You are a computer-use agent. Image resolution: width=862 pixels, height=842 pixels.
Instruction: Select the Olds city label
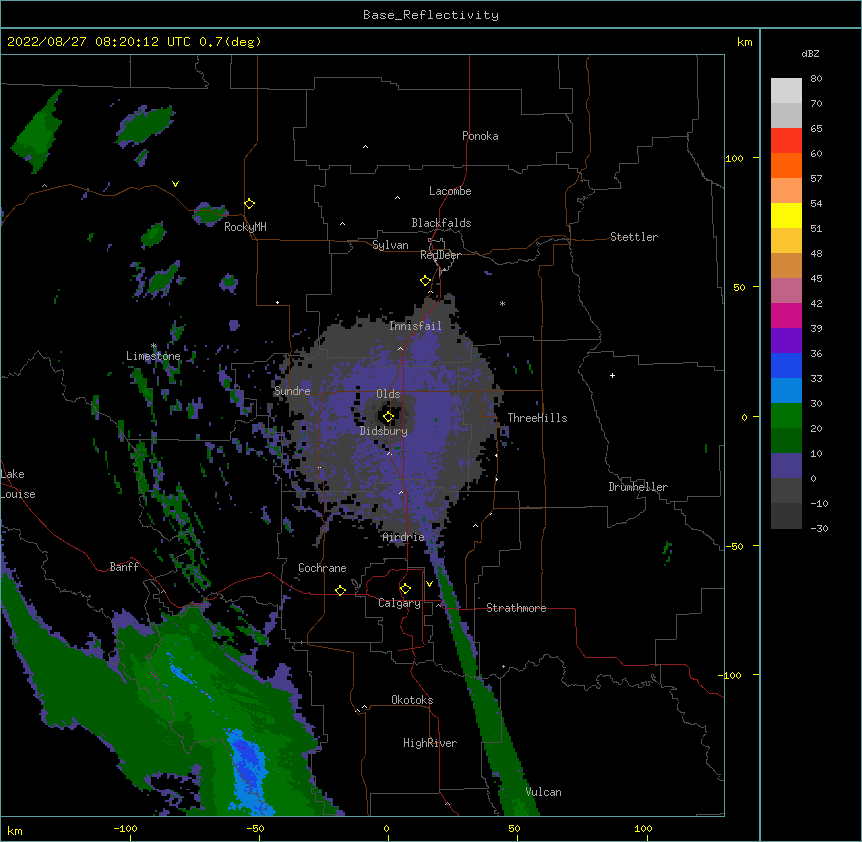388,394
